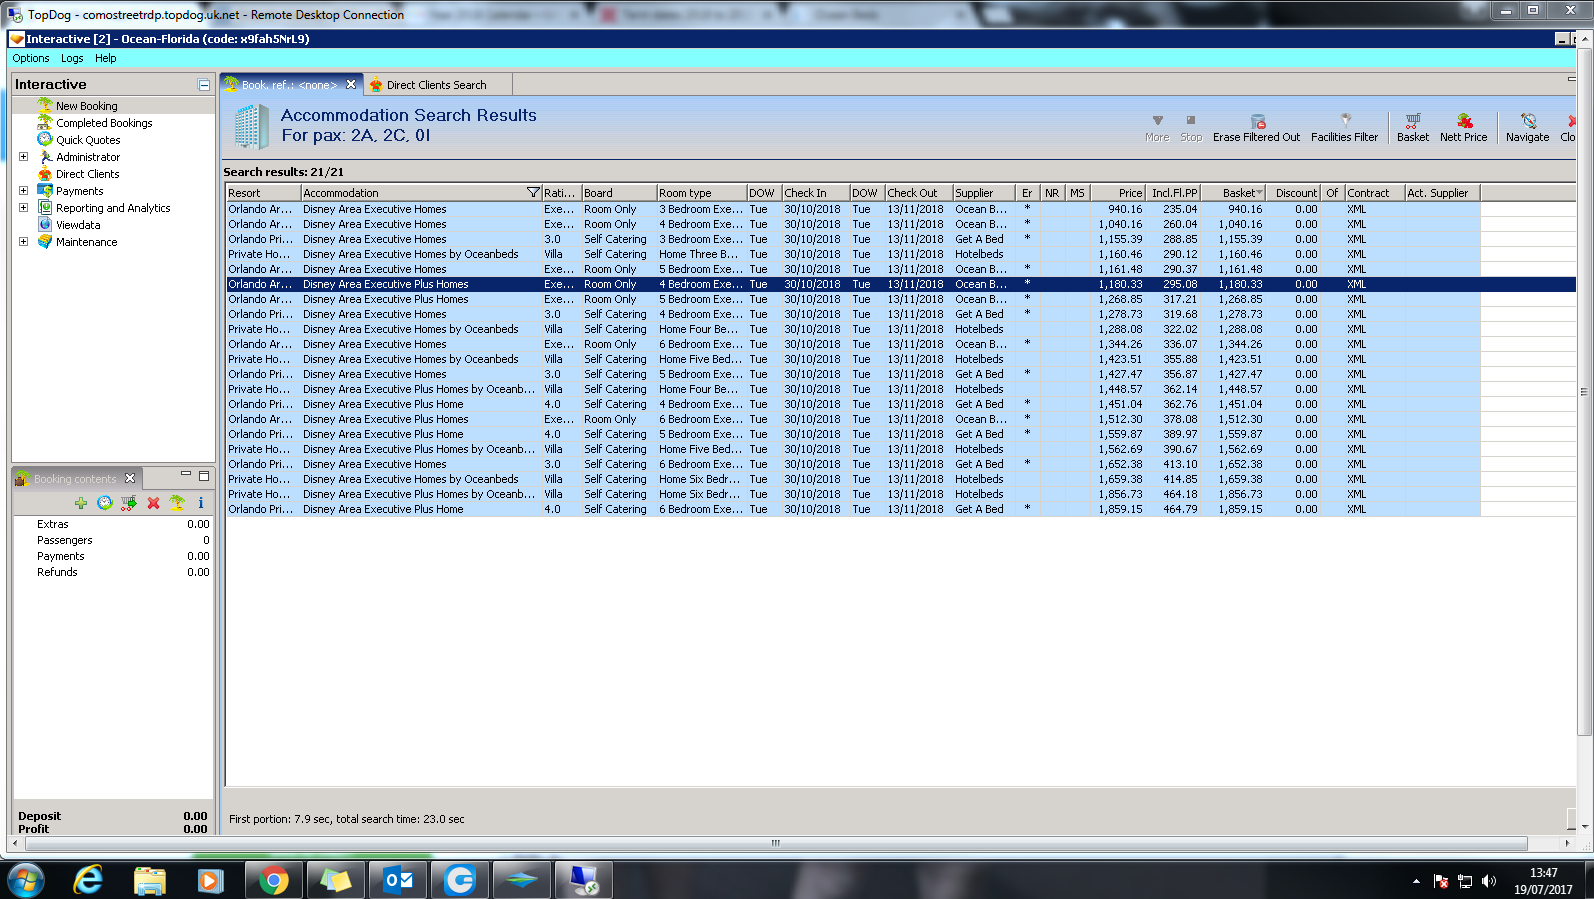The width and height of the screenshot is (1594, 899).
Task: Switch to Direct Clients Search tab
Action: pos(436,85)
